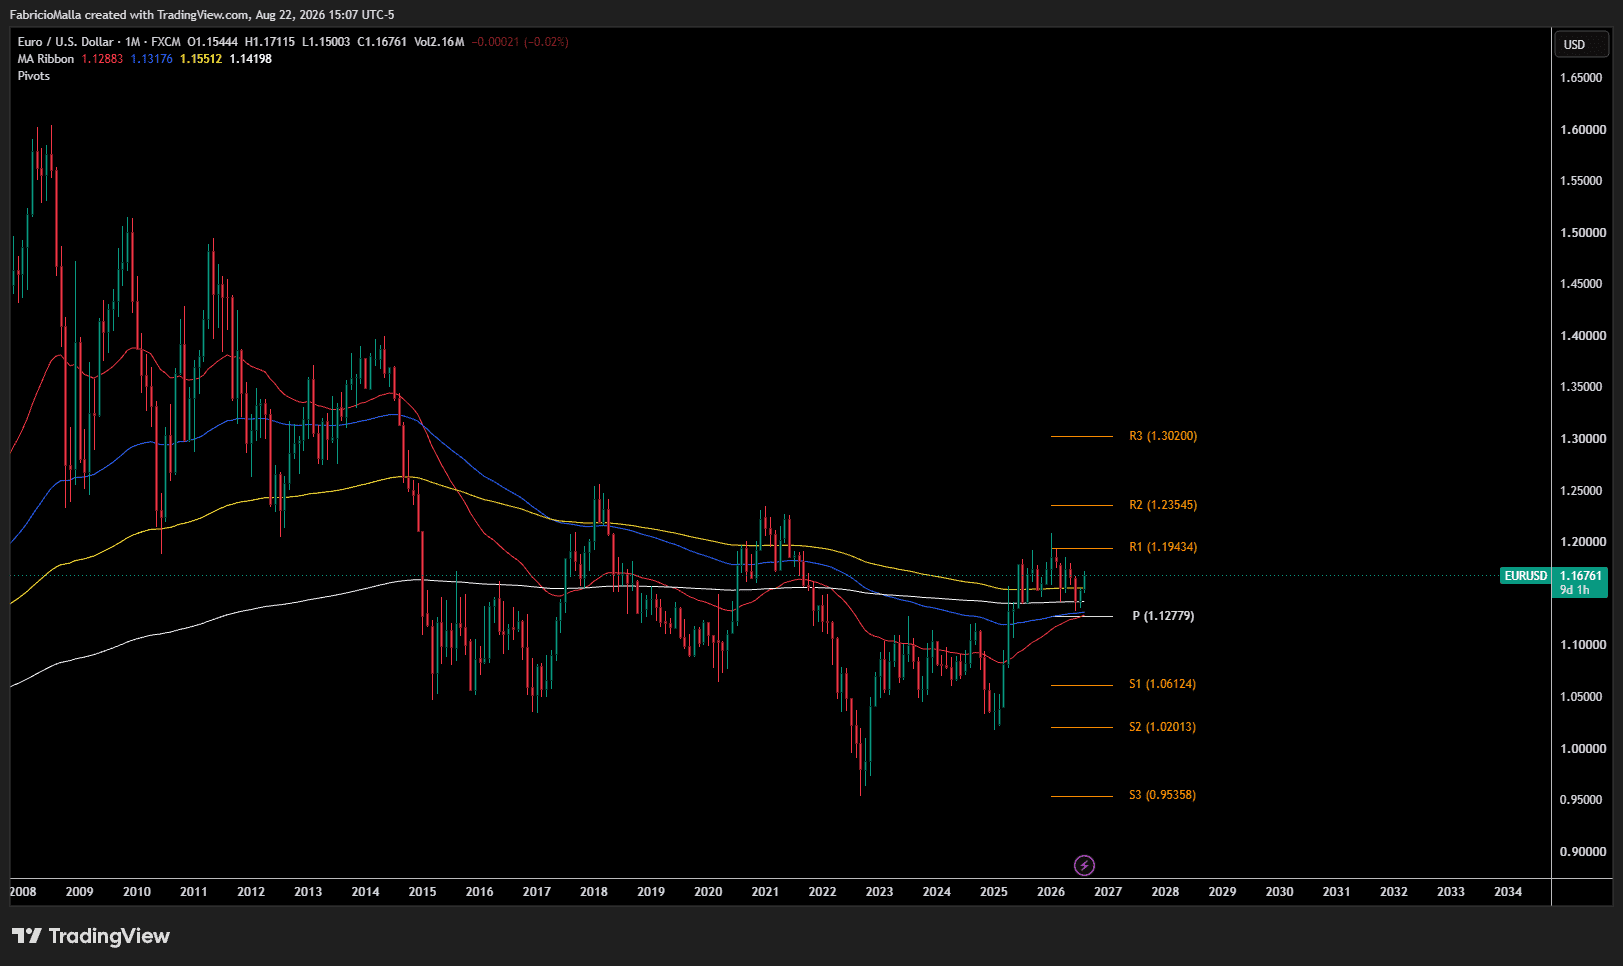The width and height of the screenshot is (1623, 966).
Task: Click the 1.25000 price axis label
Action: pos(1582,491)
